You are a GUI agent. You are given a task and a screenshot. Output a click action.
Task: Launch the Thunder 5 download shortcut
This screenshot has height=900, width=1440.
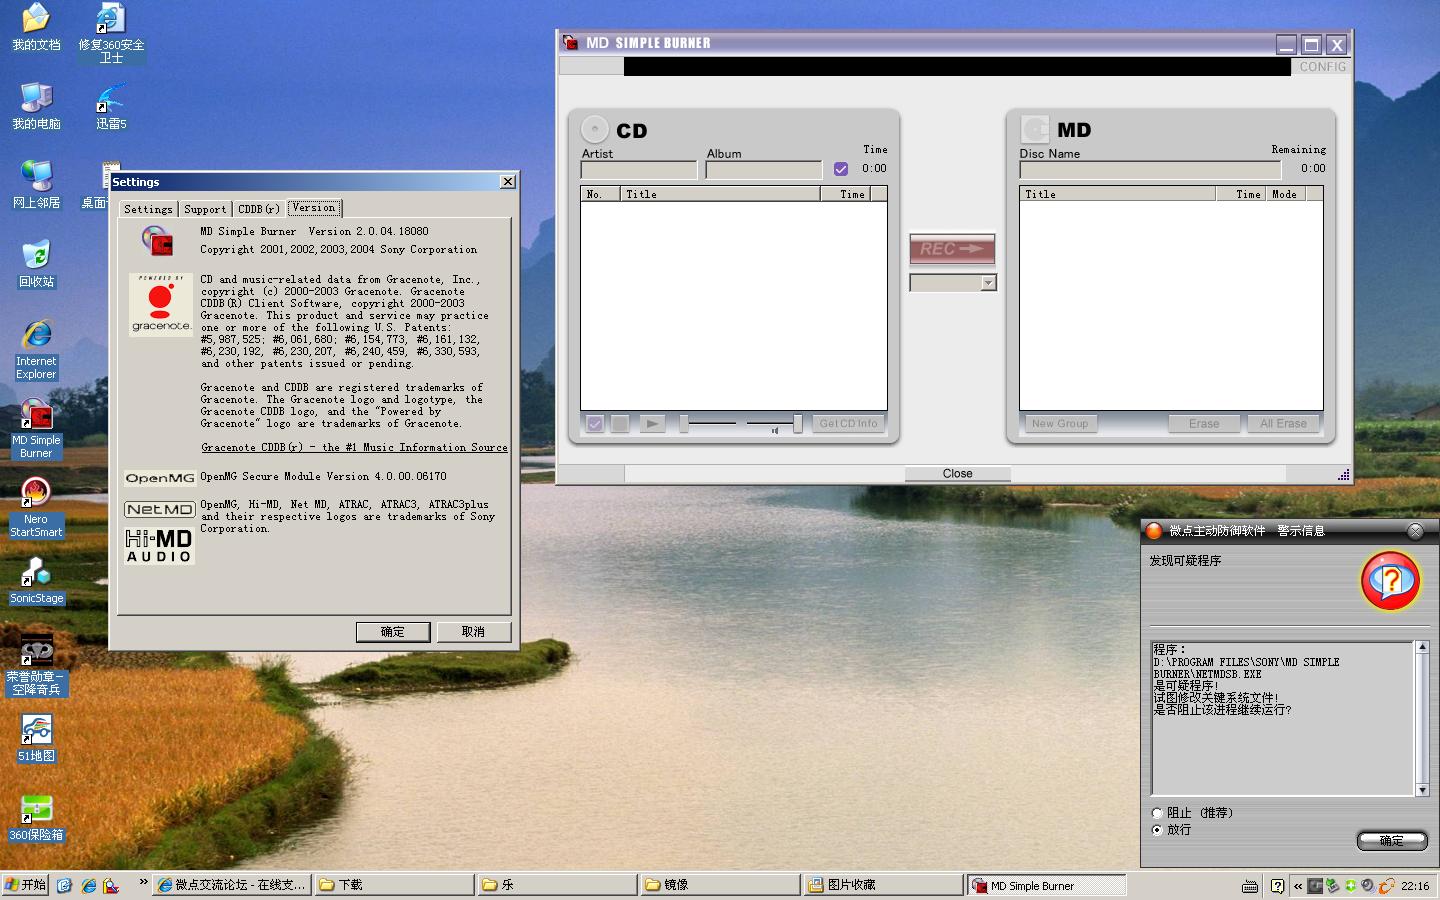click(111, 106)
